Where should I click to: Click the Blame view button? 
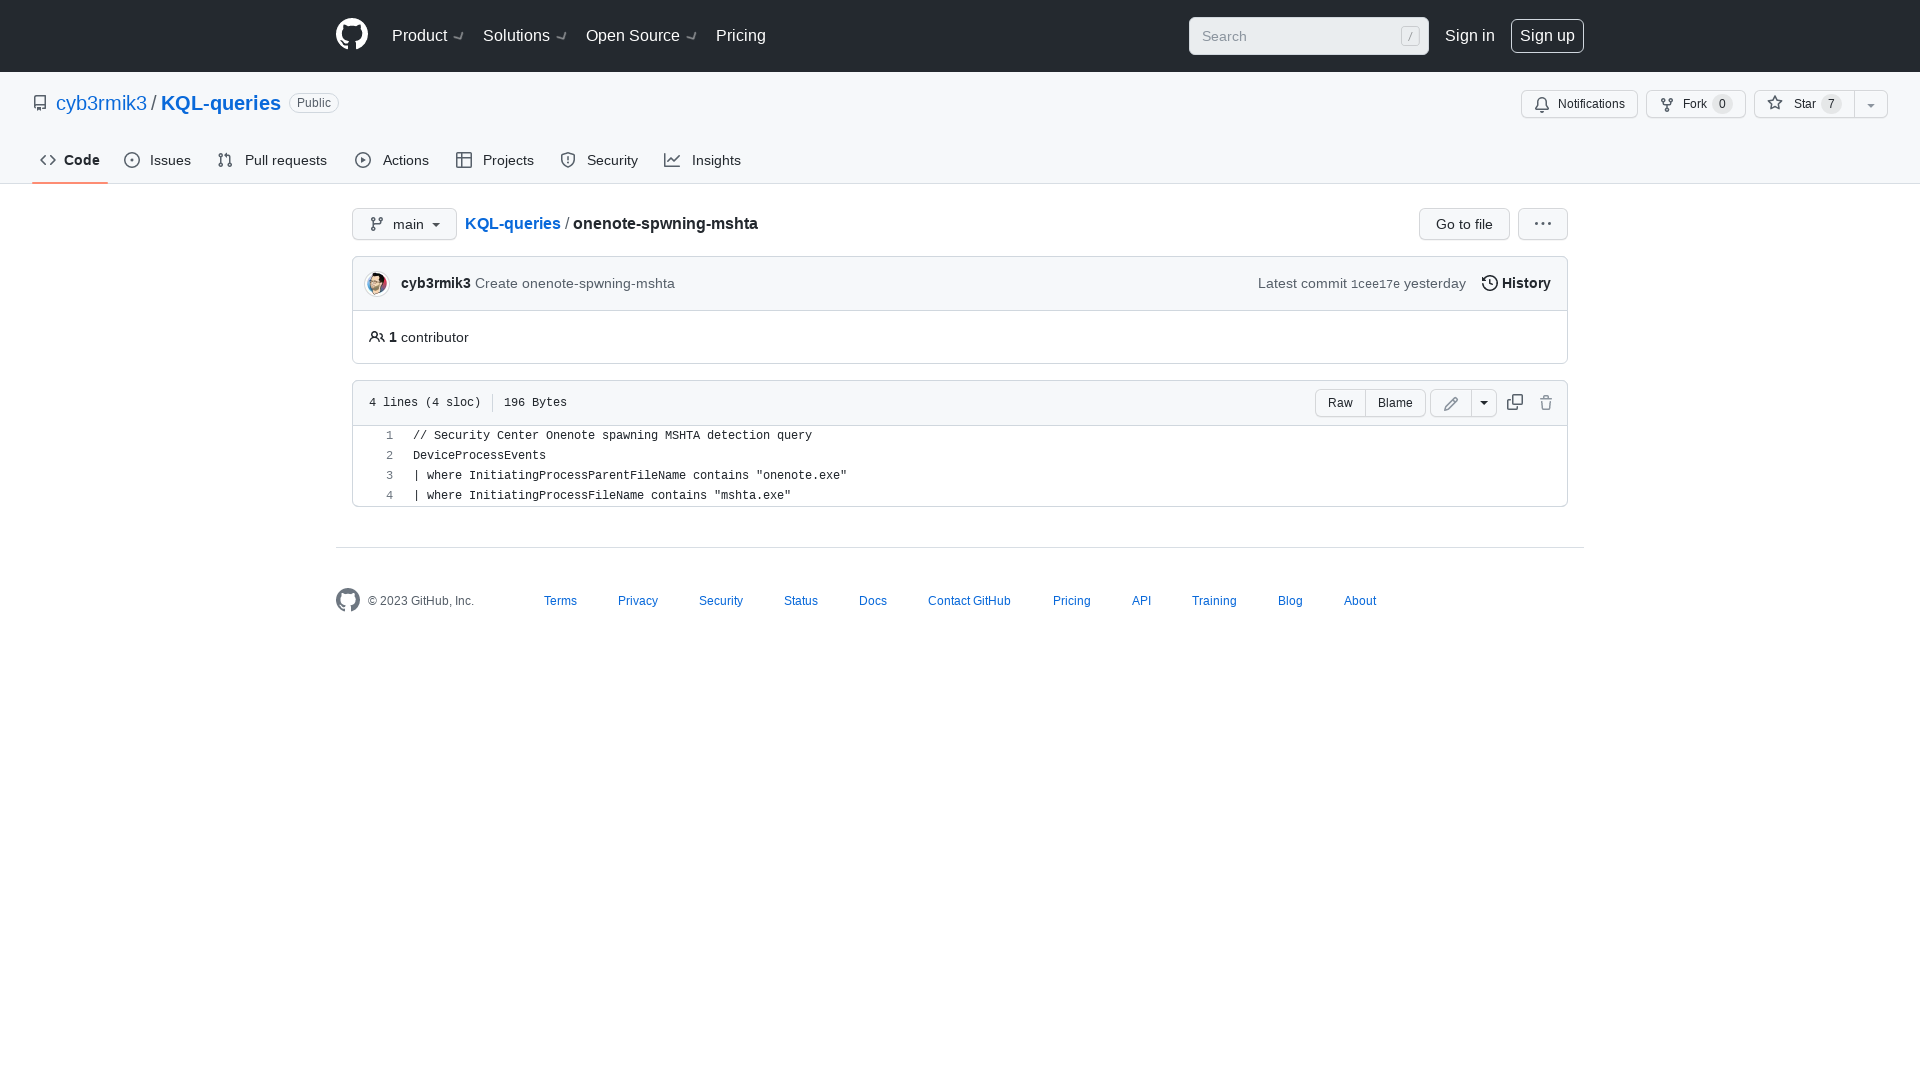(1395, 402)
